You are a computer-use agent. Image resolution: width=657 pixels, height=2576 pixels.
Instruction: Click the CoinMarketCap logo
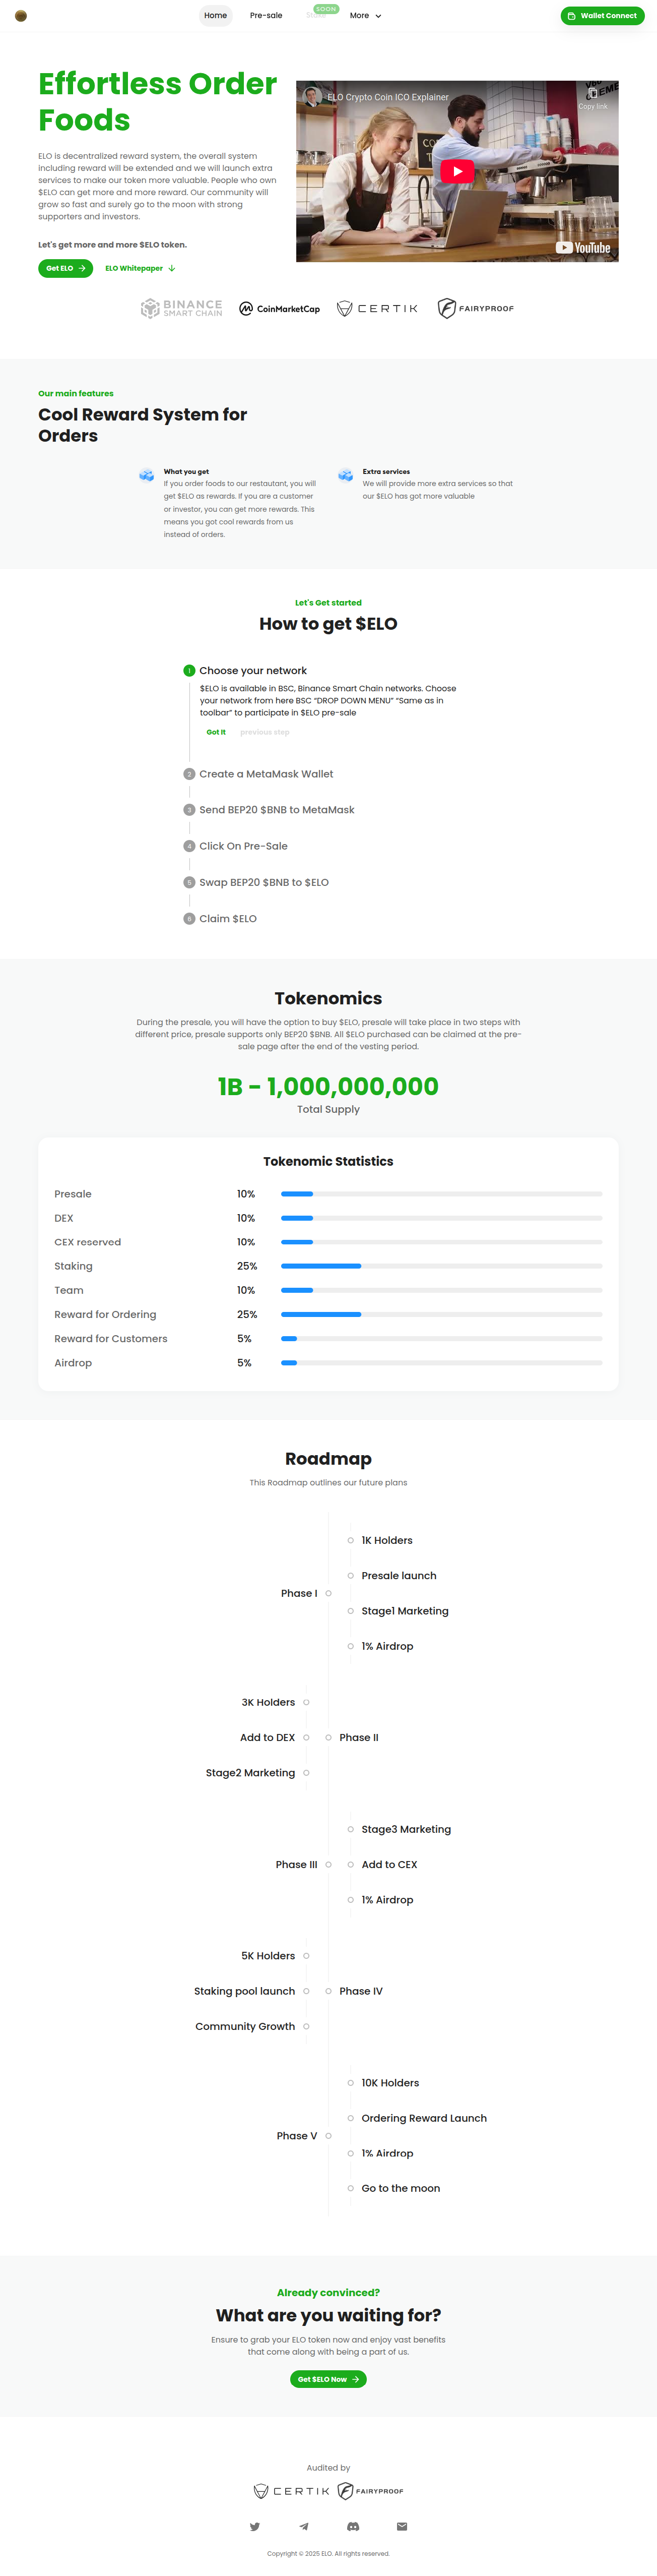point(280,309)
